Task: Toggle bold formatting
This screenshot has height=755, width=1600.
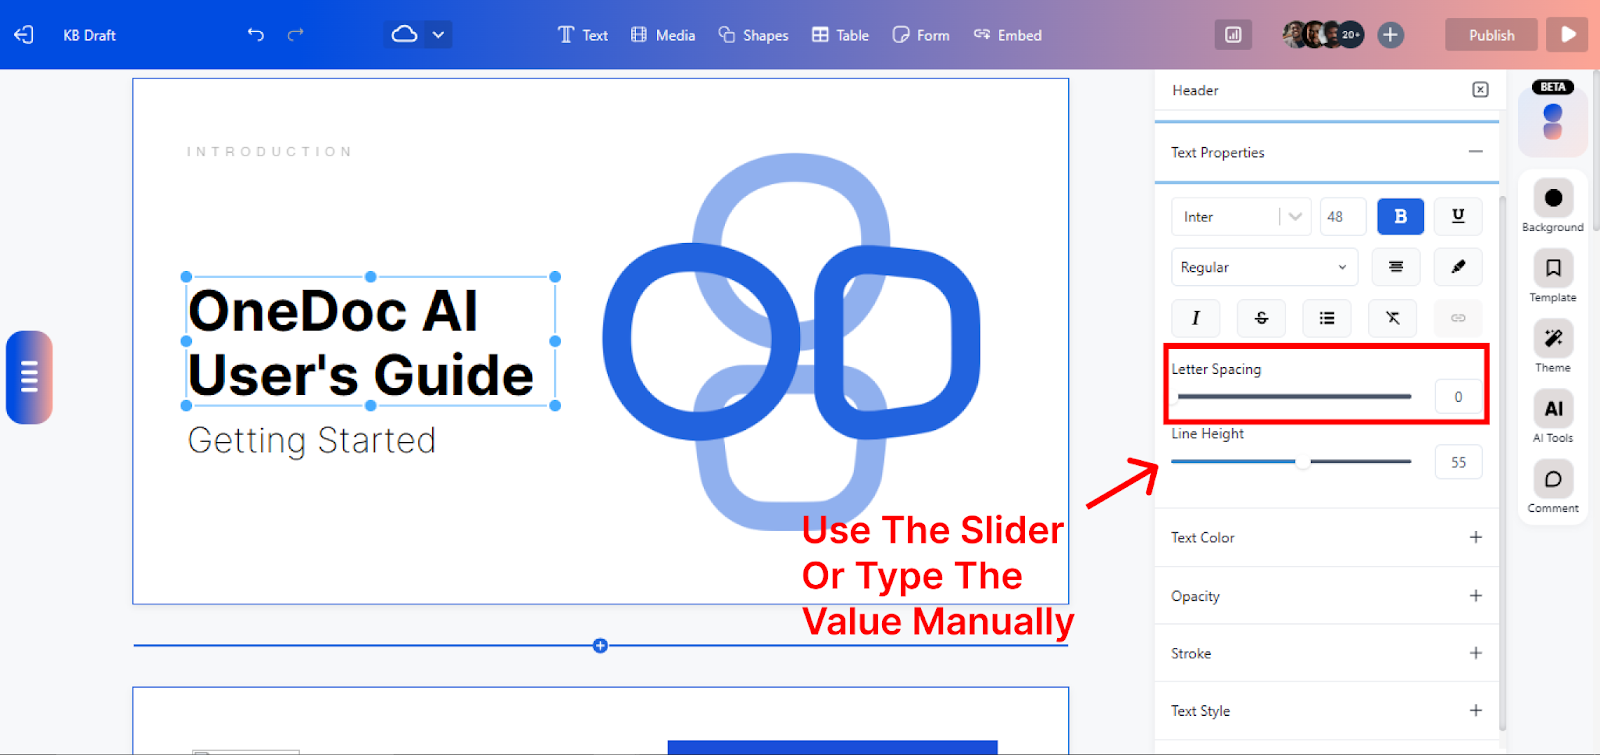Action: click(x=1400, y=216)
